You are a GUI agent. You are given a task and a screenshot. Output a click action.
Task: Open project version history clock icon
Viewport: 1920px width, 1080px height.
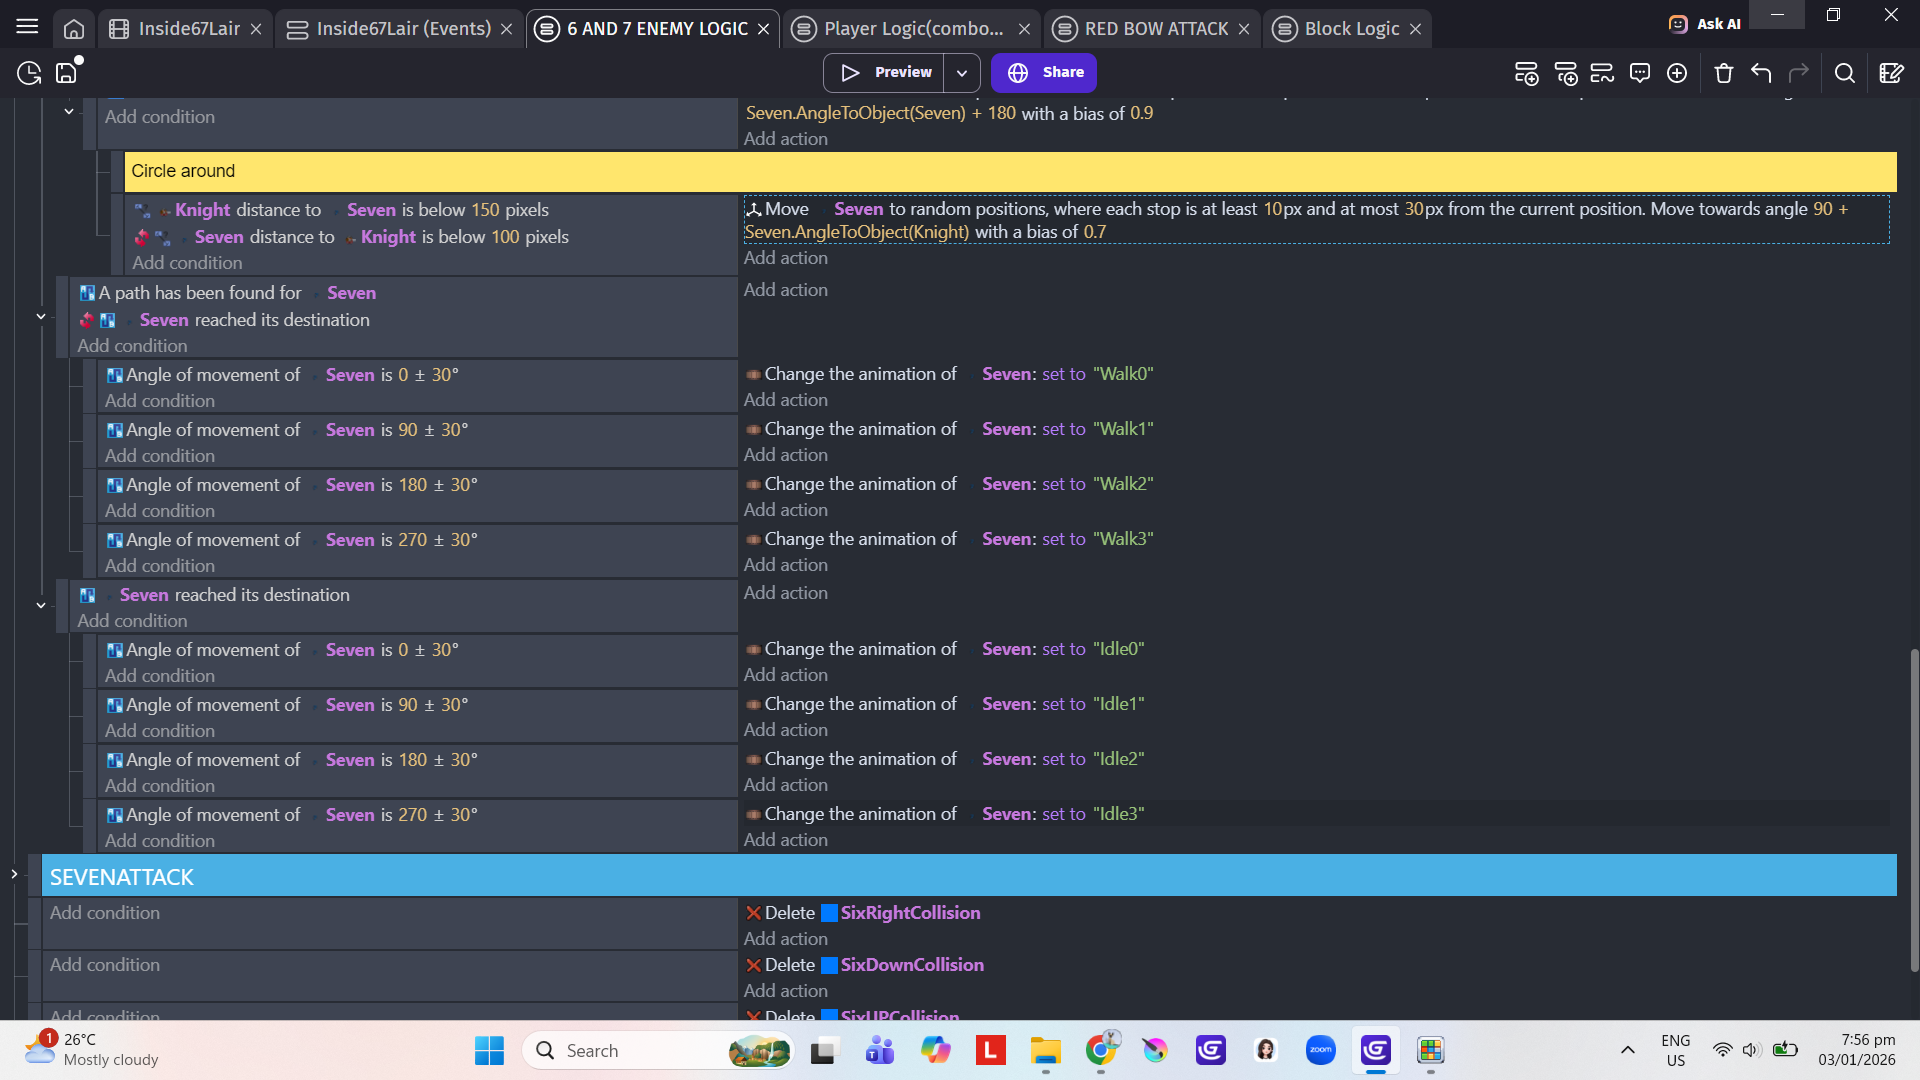tap(29, 73)
